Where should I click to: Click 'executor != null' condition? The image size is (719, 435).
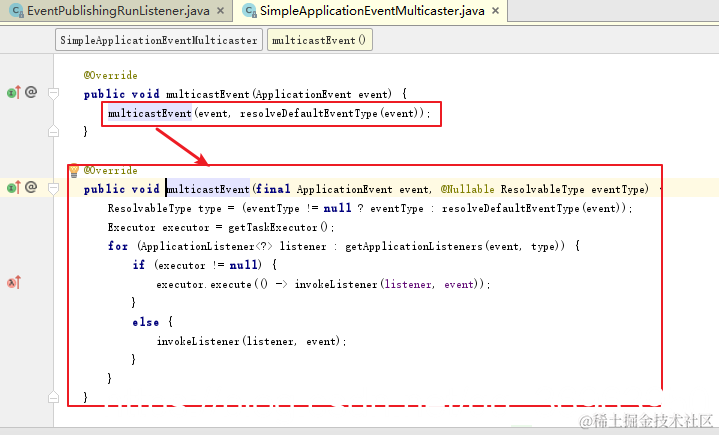click(x=208, y=265)
